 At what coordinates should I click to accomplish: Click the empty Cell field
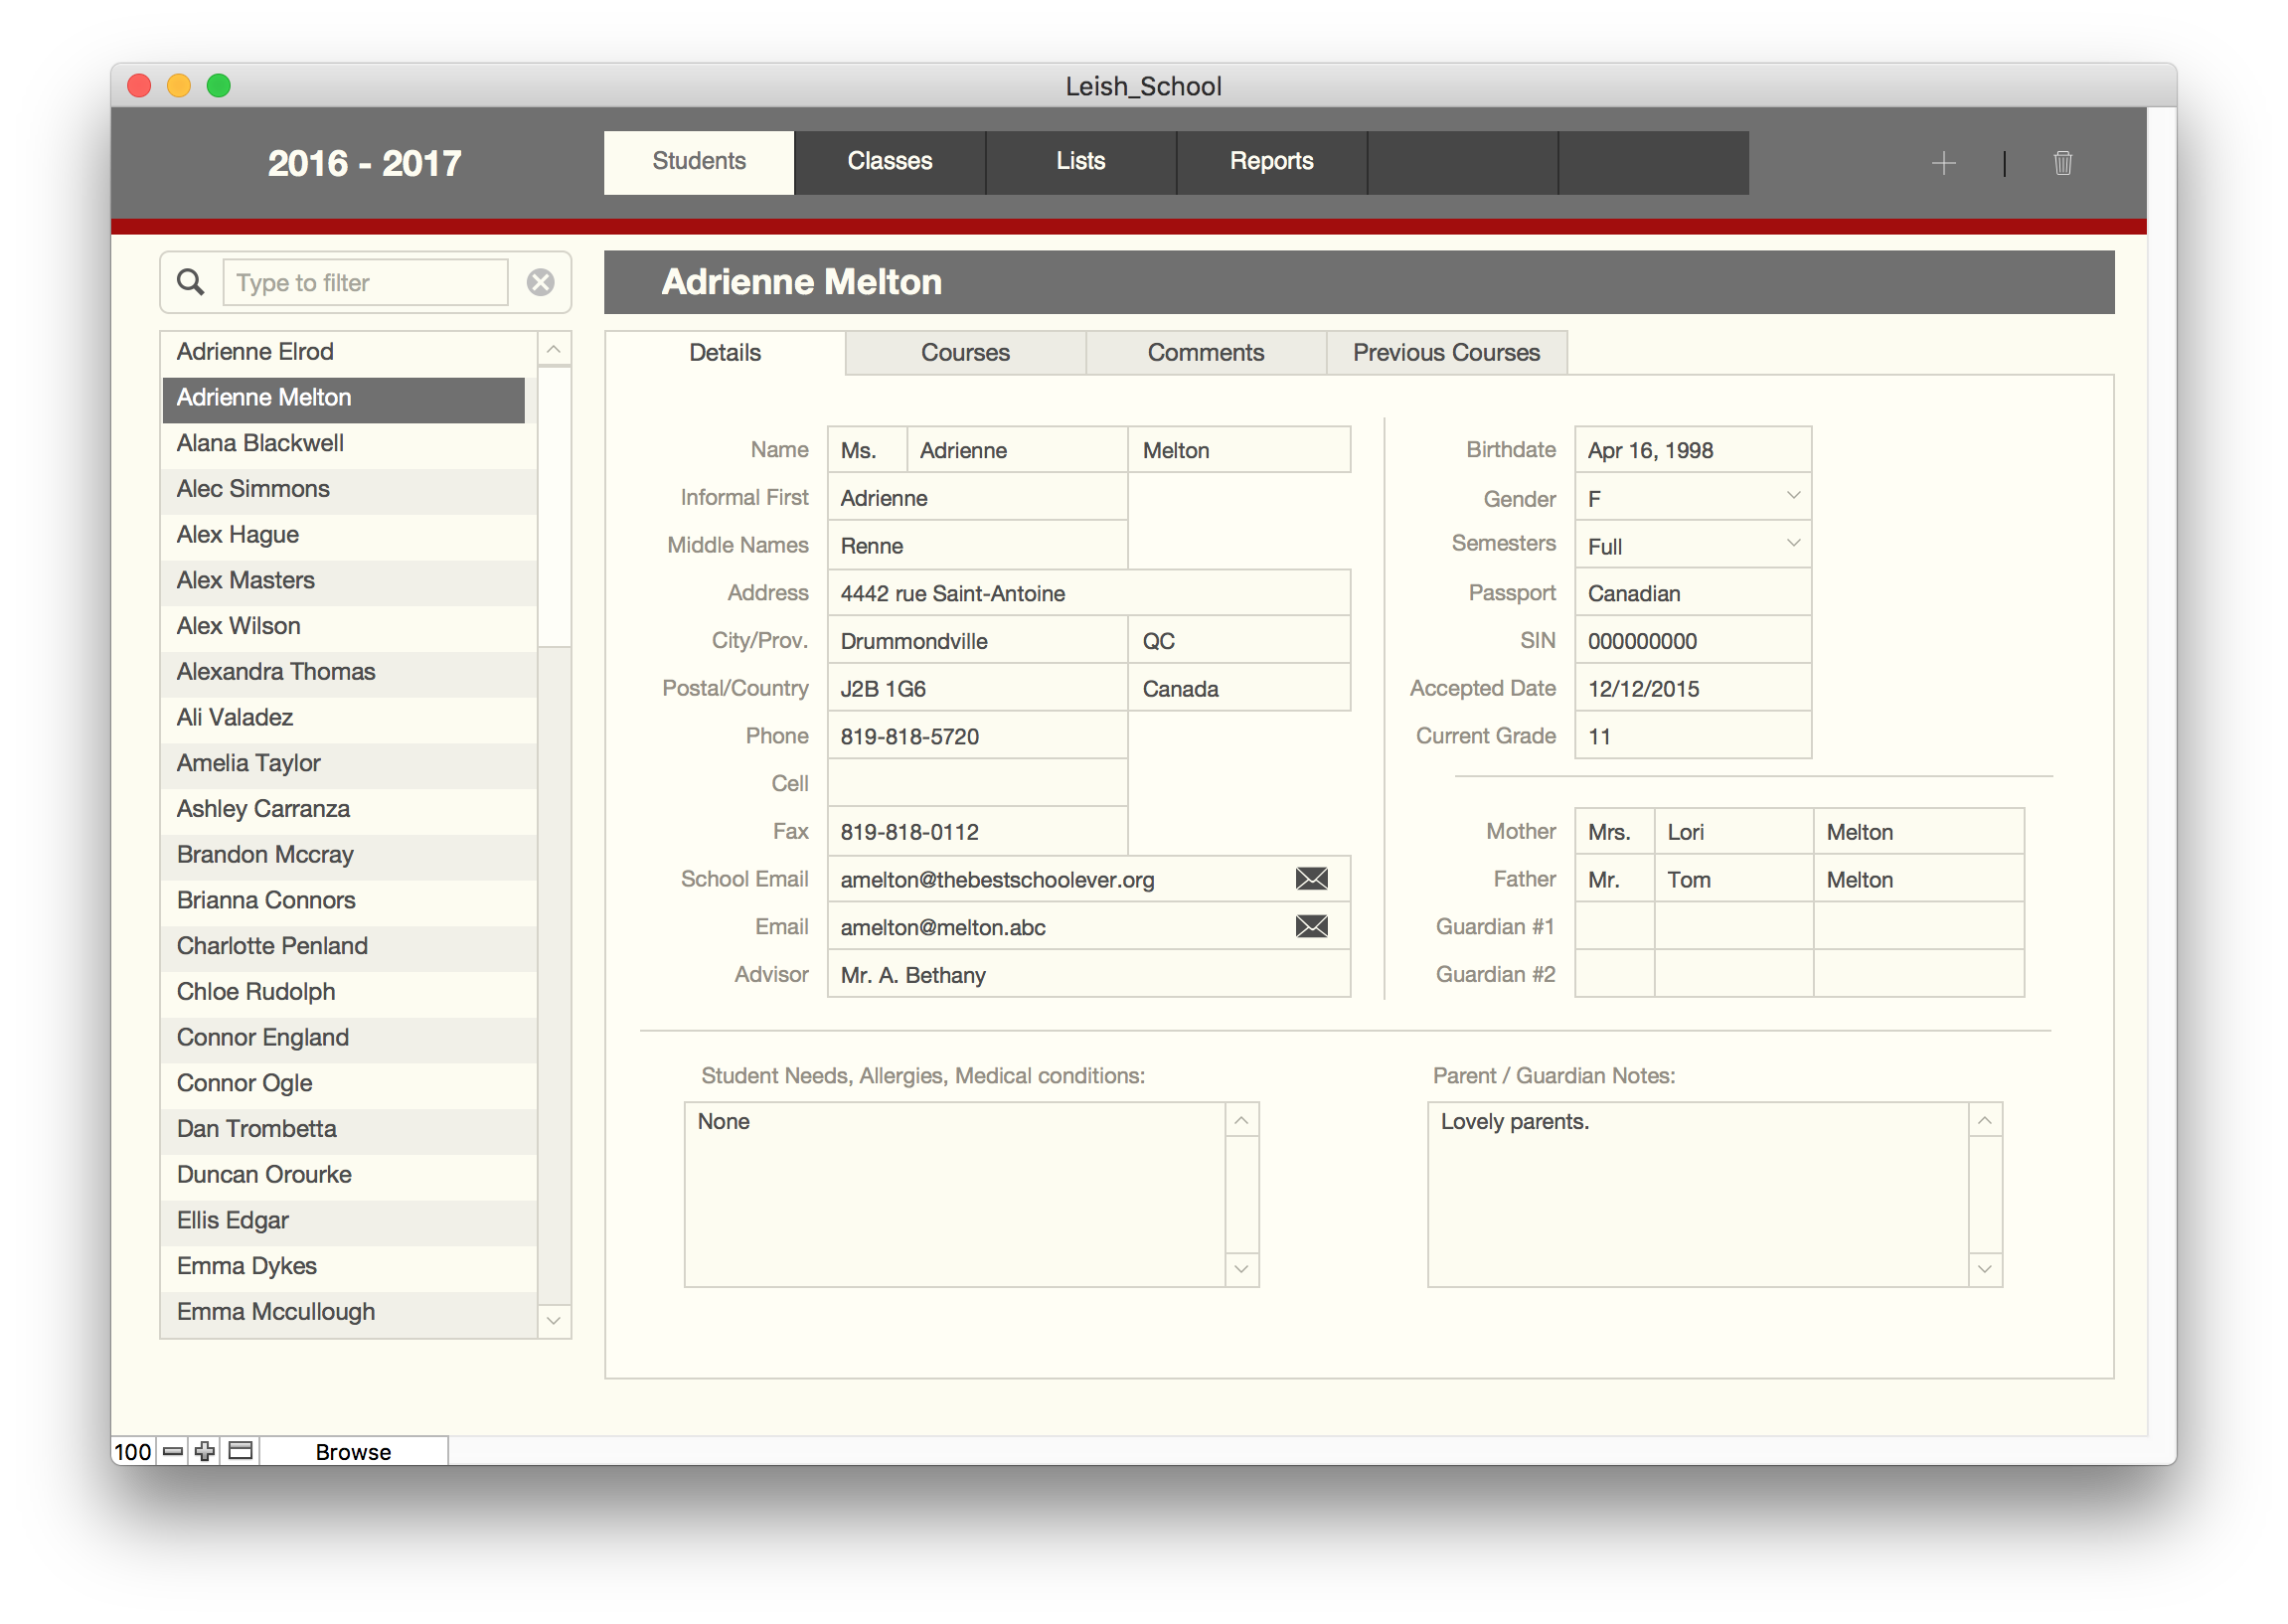point(977,784)
